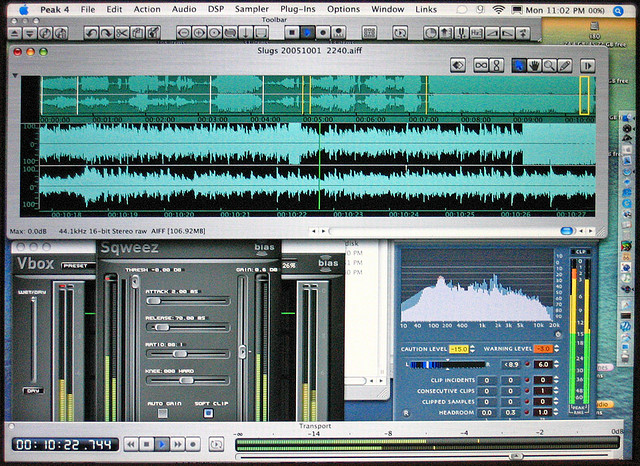This screenshot has height=466, width=640.
Task: Click the blue Play icon in the Toolbar
Action: tap(307, 32)
